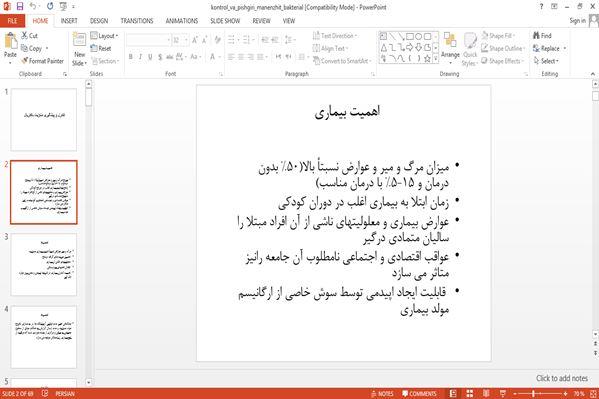Switch to the INSERT tab
The image size is (599, 399).
[x=69, y=21]
